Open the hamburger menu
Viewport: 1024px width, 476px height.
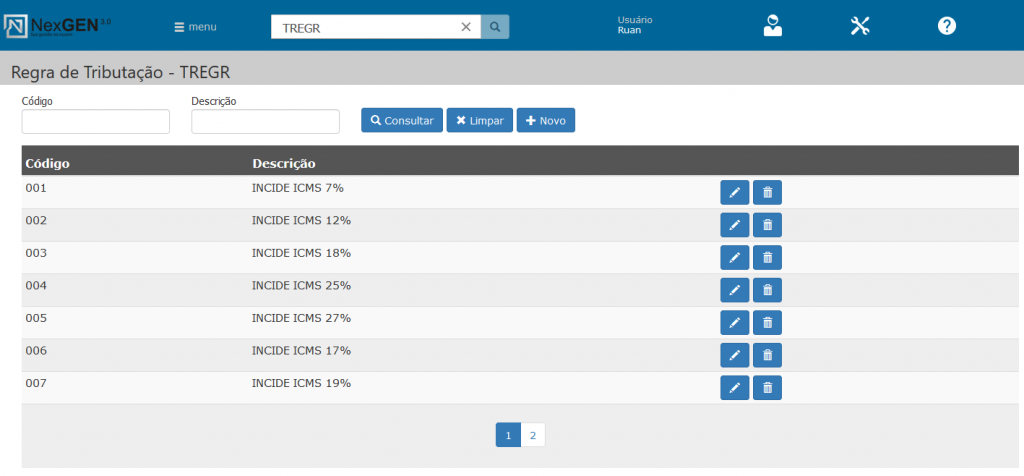coord(195,27)
